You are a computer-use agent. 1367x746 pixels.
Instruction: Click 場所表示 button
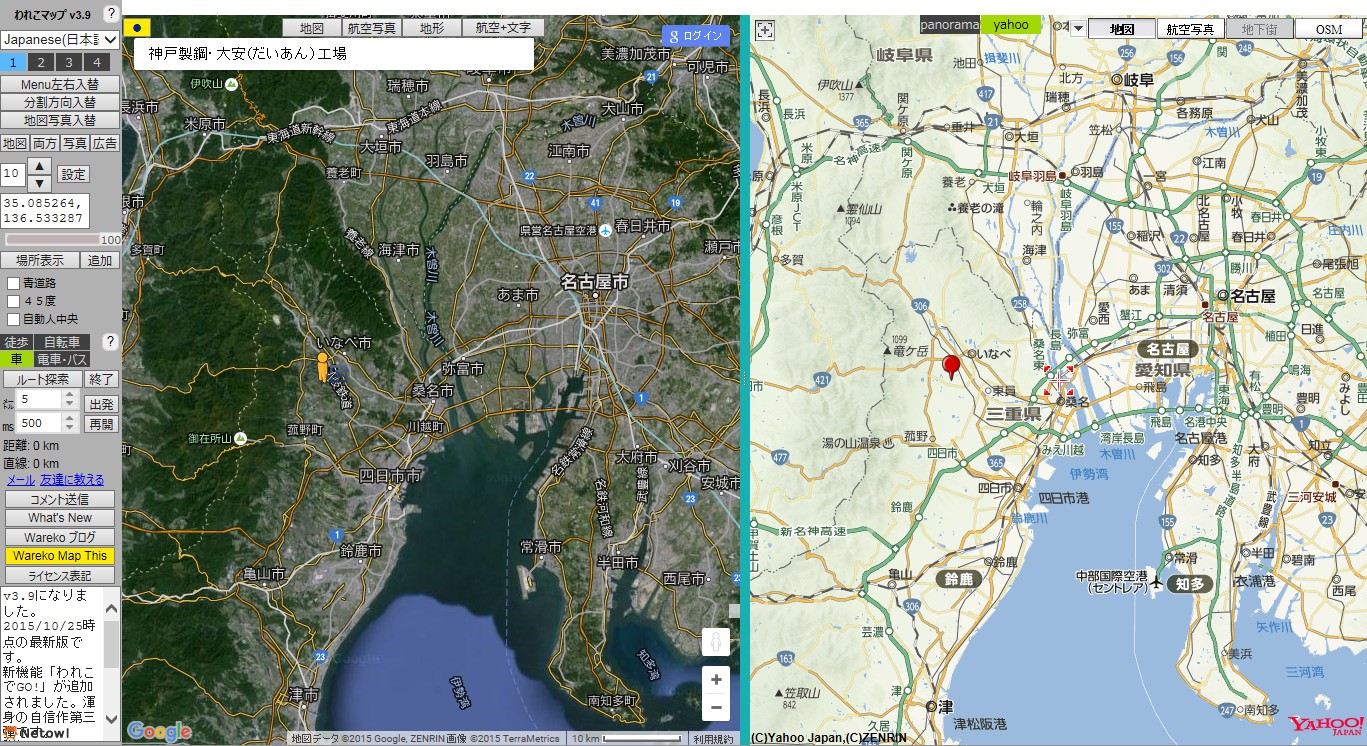coord(40,260)
